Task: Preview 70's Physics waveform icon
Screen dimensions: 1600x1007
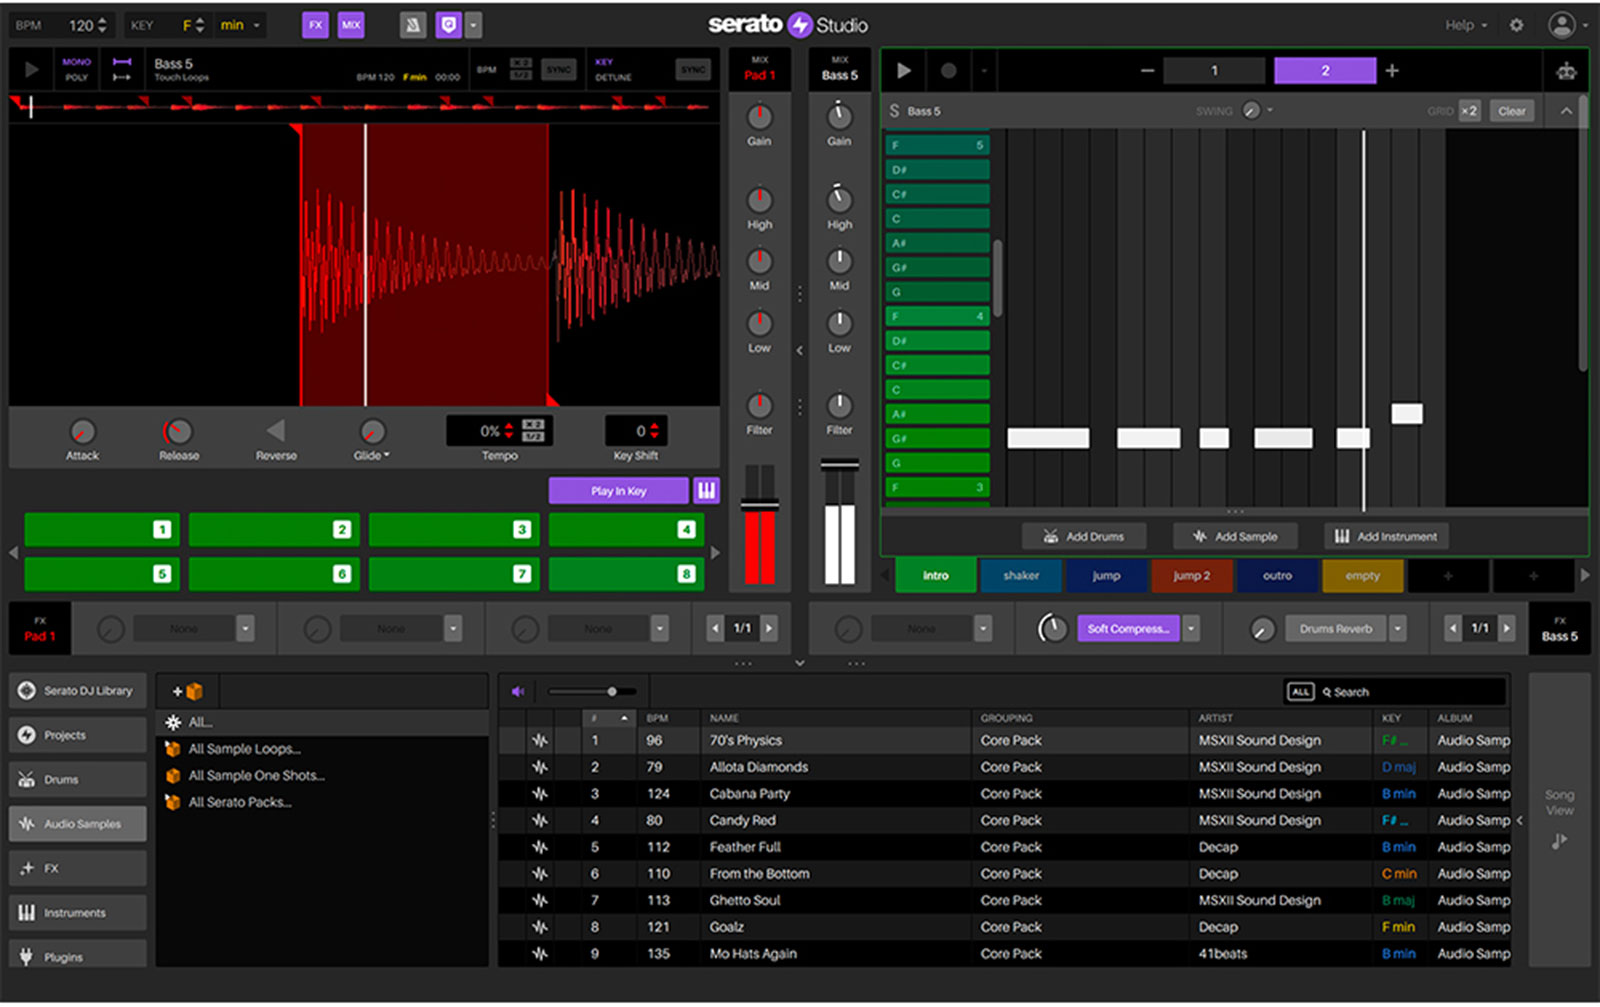Action: pos(540,741)
